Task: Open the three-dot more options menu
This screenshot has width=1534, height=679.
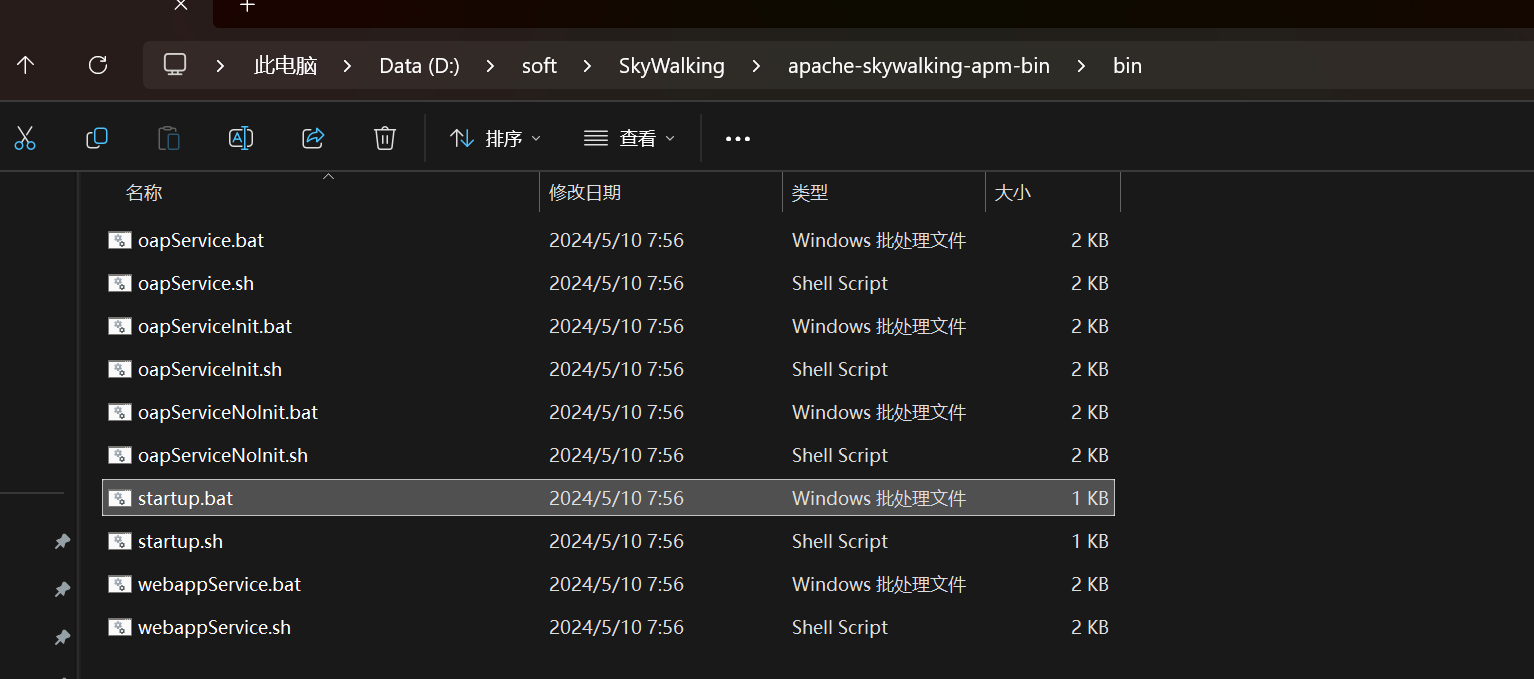Action: (x=738, y=139)
